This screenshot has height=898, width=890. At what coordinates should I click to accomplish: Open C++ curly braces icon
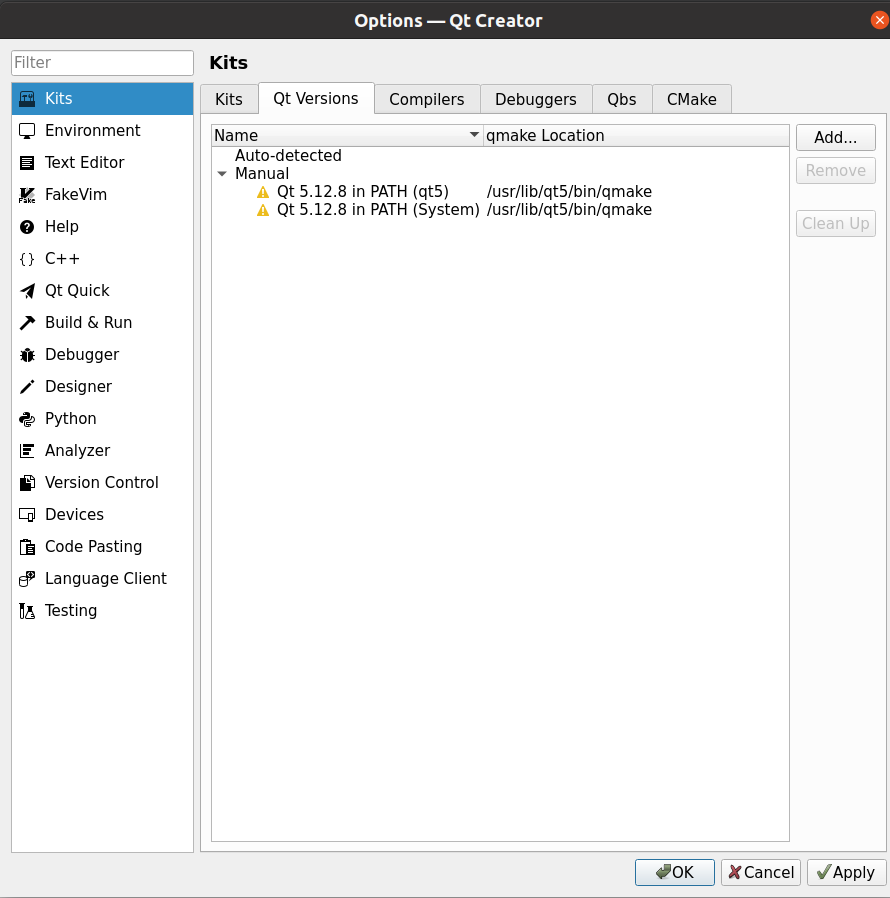(x=27, y=259)
